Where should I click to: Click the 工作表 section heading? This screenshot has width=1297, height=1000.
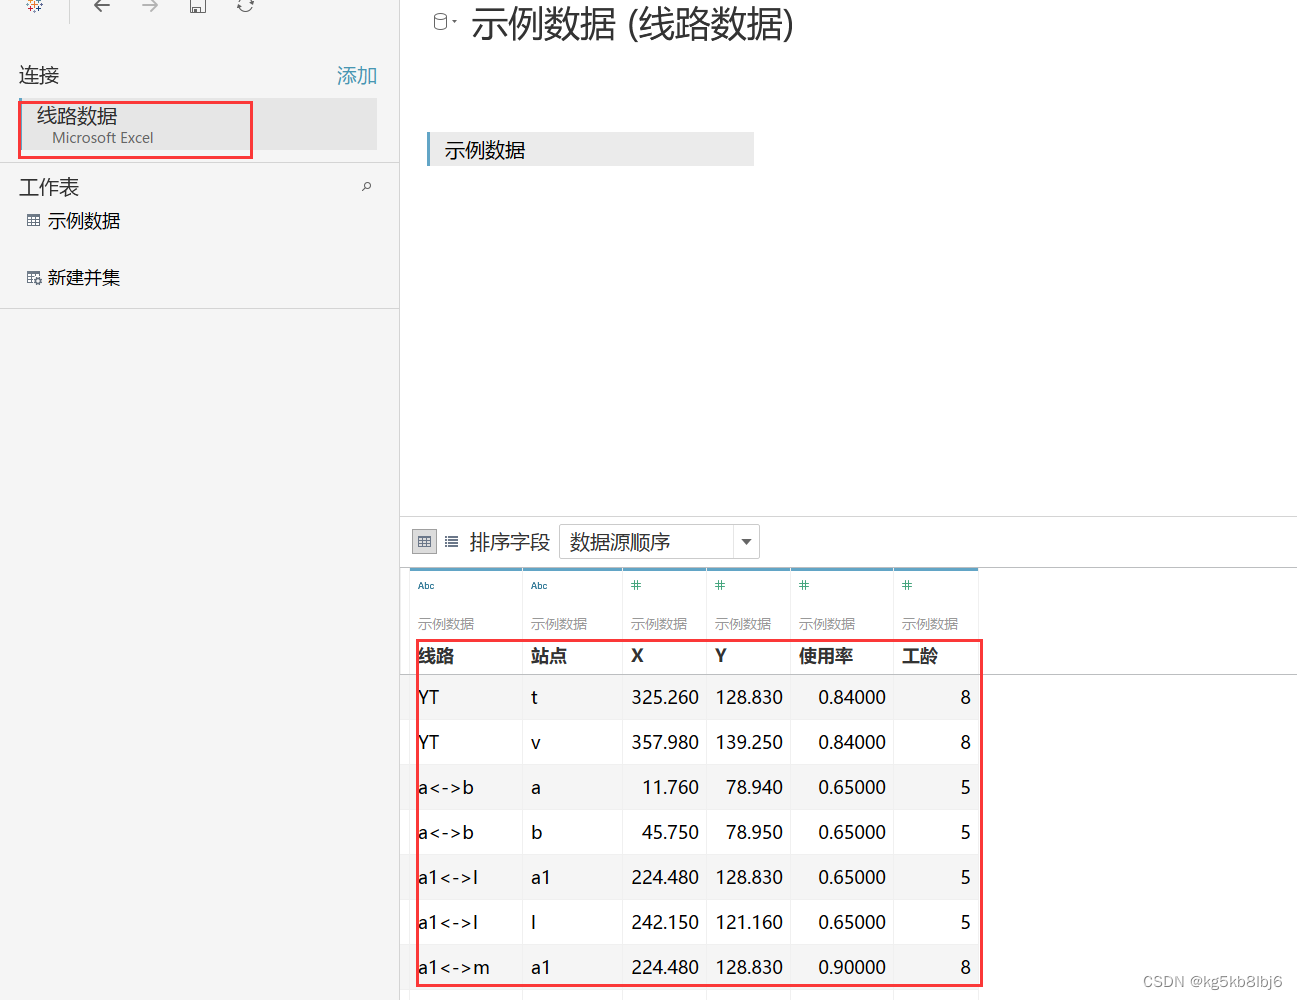point(49,187)
